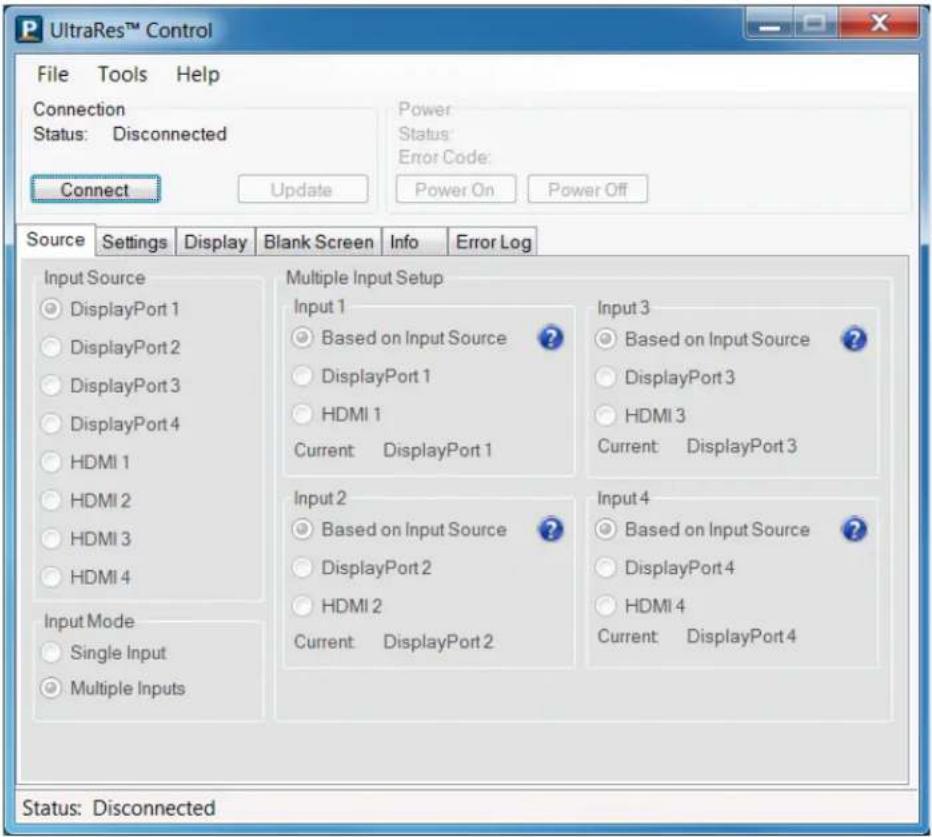Set Input 4 to HDMI 4
The width and height of the screenshot is (932, 837).
pyautogui.click(x=606, y=606)
